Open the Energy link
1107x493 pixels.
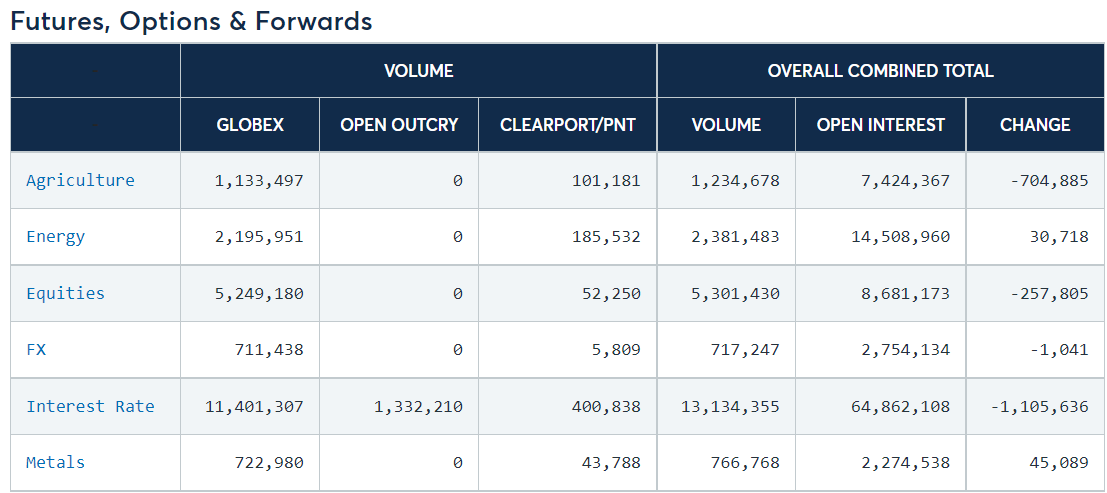point(55,237)
